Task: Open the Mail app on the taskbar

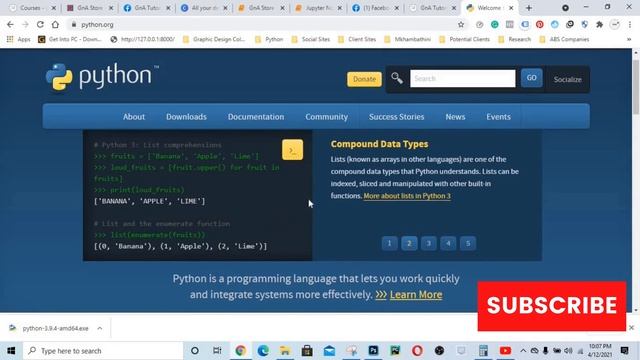Action: click(329, 351)
